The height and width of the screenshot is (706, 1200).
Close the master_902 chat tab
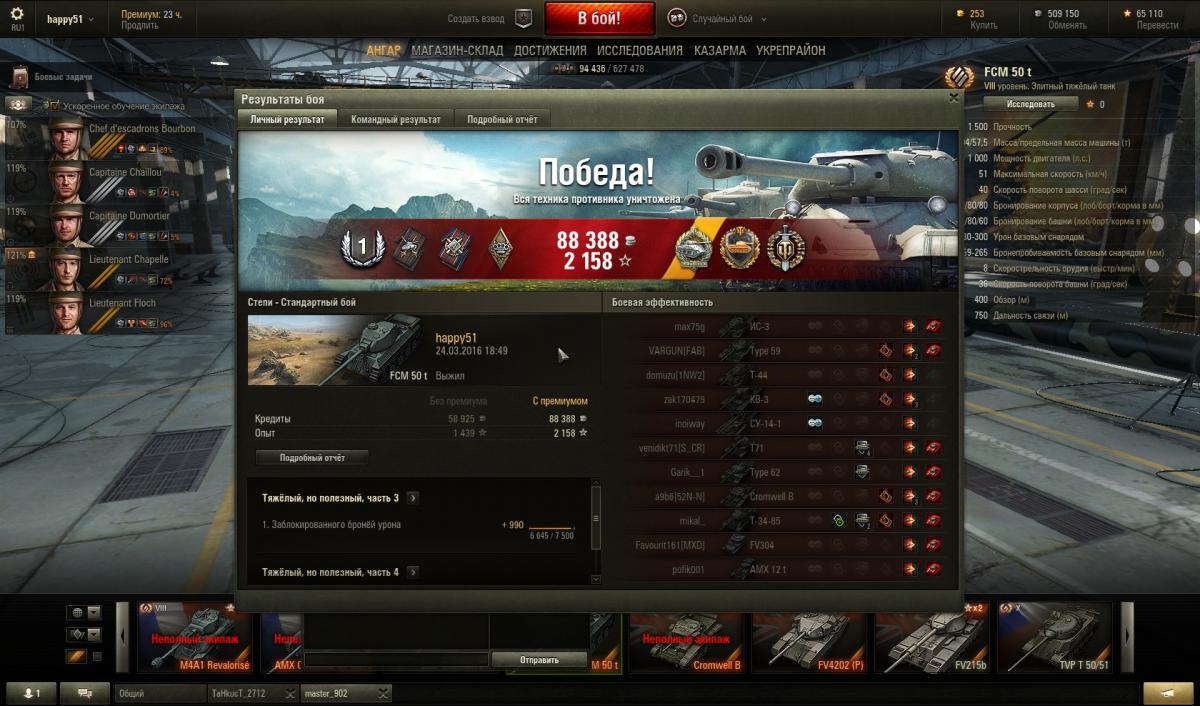383,693
